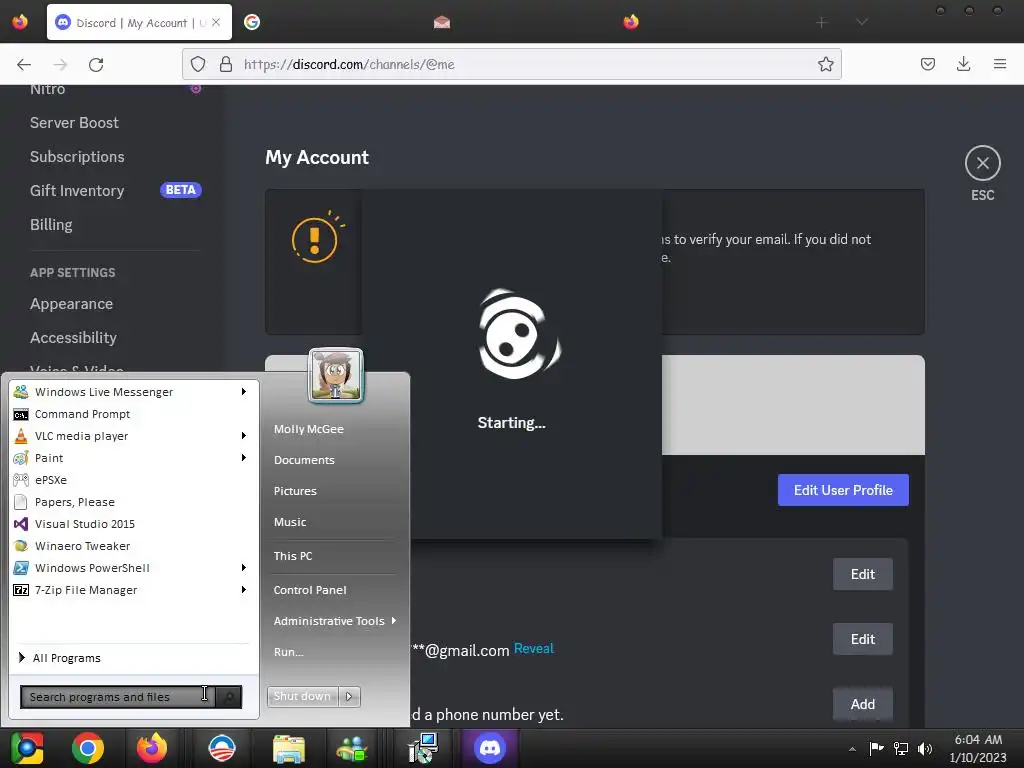This screenshot has width=1024, height=768.
Task: Open Documents from Start menu
Action: pos(304,460)
